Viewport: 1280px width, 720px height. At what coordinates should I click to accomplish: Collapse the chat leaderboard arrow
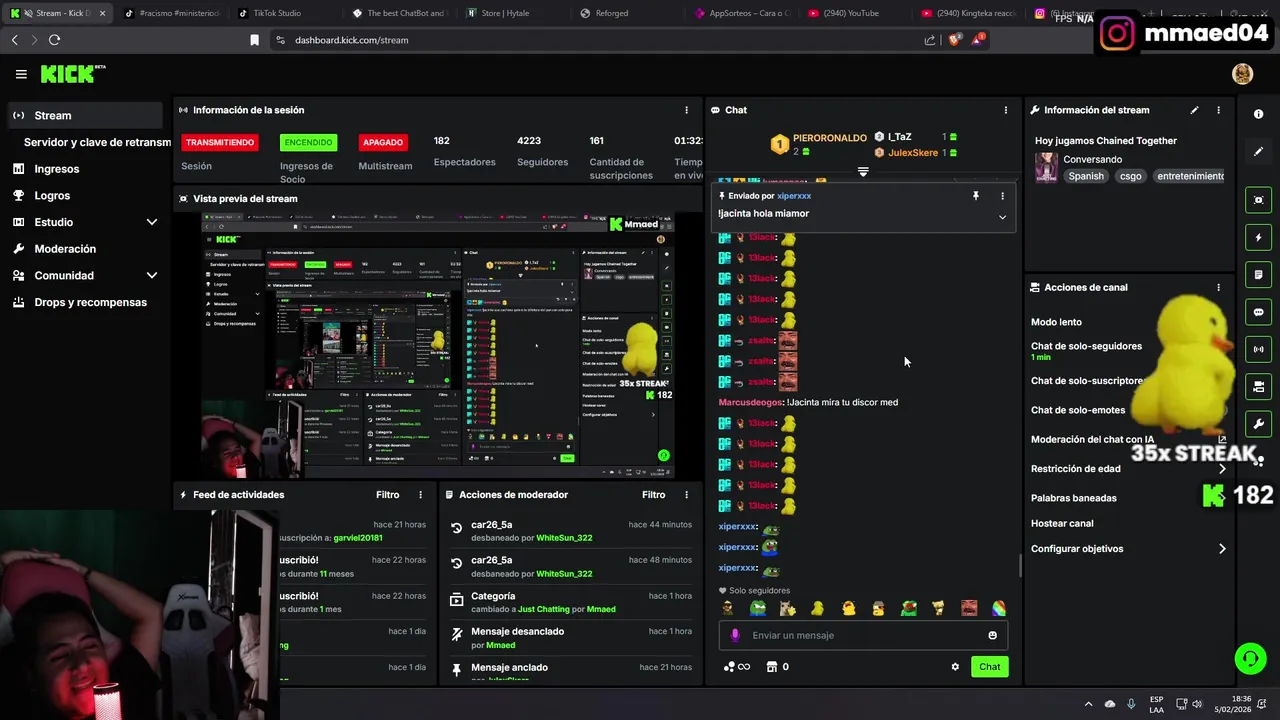[x=863, y=172]
